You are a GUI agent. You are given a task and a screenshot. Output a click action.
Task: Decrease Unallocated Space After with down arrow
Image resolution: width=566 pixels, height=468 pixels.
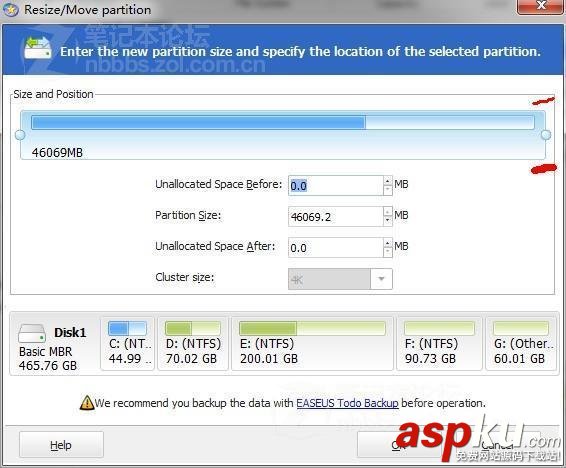tap(387, 252)
